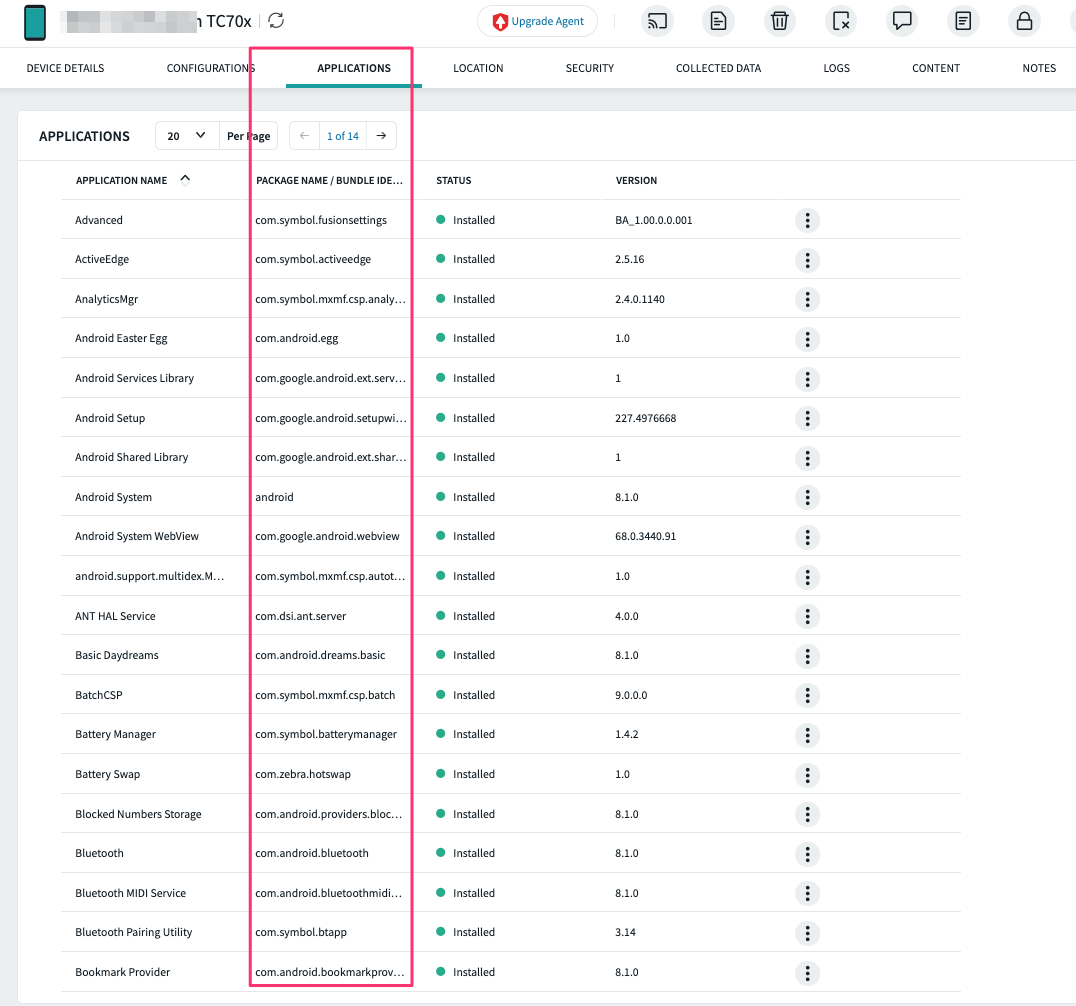This screenshot has width=1076, height=1006.
Task: Click the 1 of 14 page indicator
Action: pyautogui.click(x=343, y=136)
